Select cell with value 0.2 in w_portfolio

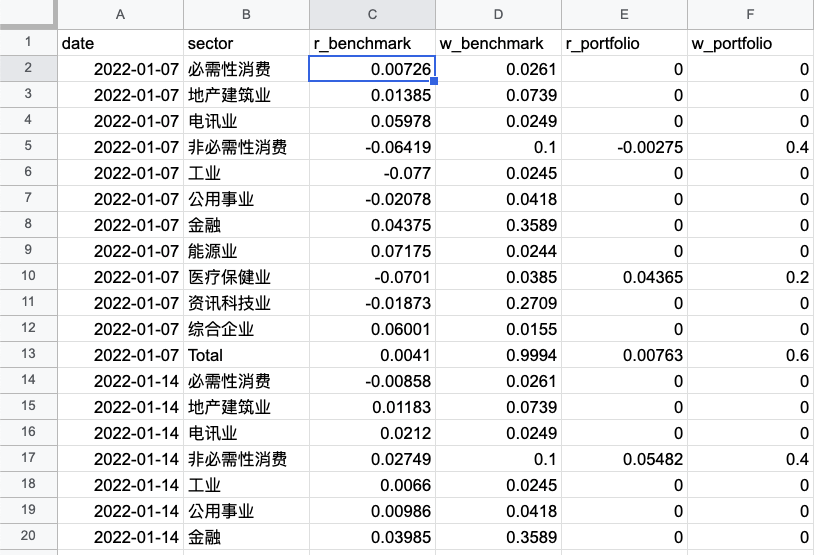click(x=751, y=277)
